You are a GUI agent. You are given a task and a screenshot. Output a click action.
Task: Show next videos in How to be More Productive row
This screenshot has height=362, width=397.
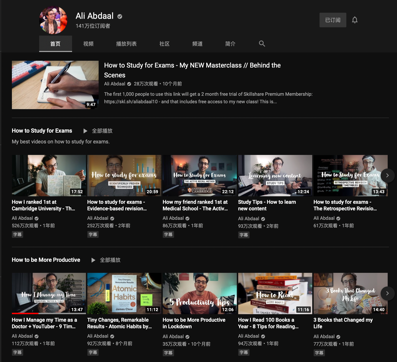point(387,293)
